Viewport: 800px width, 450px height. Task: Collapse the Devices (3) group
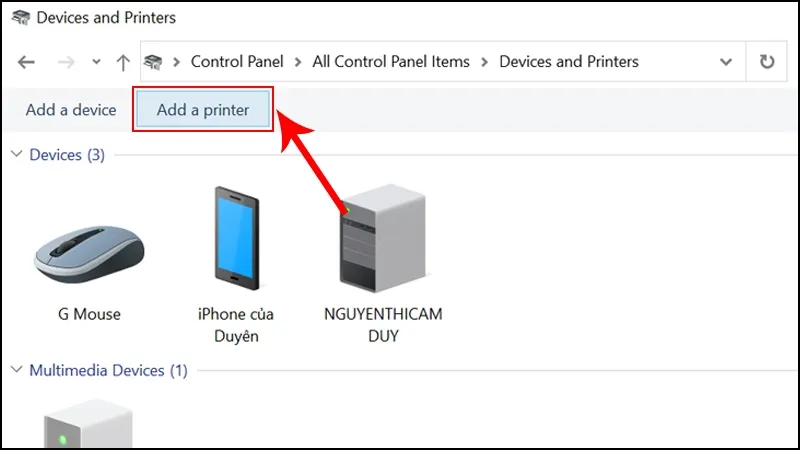coord(16,155)
